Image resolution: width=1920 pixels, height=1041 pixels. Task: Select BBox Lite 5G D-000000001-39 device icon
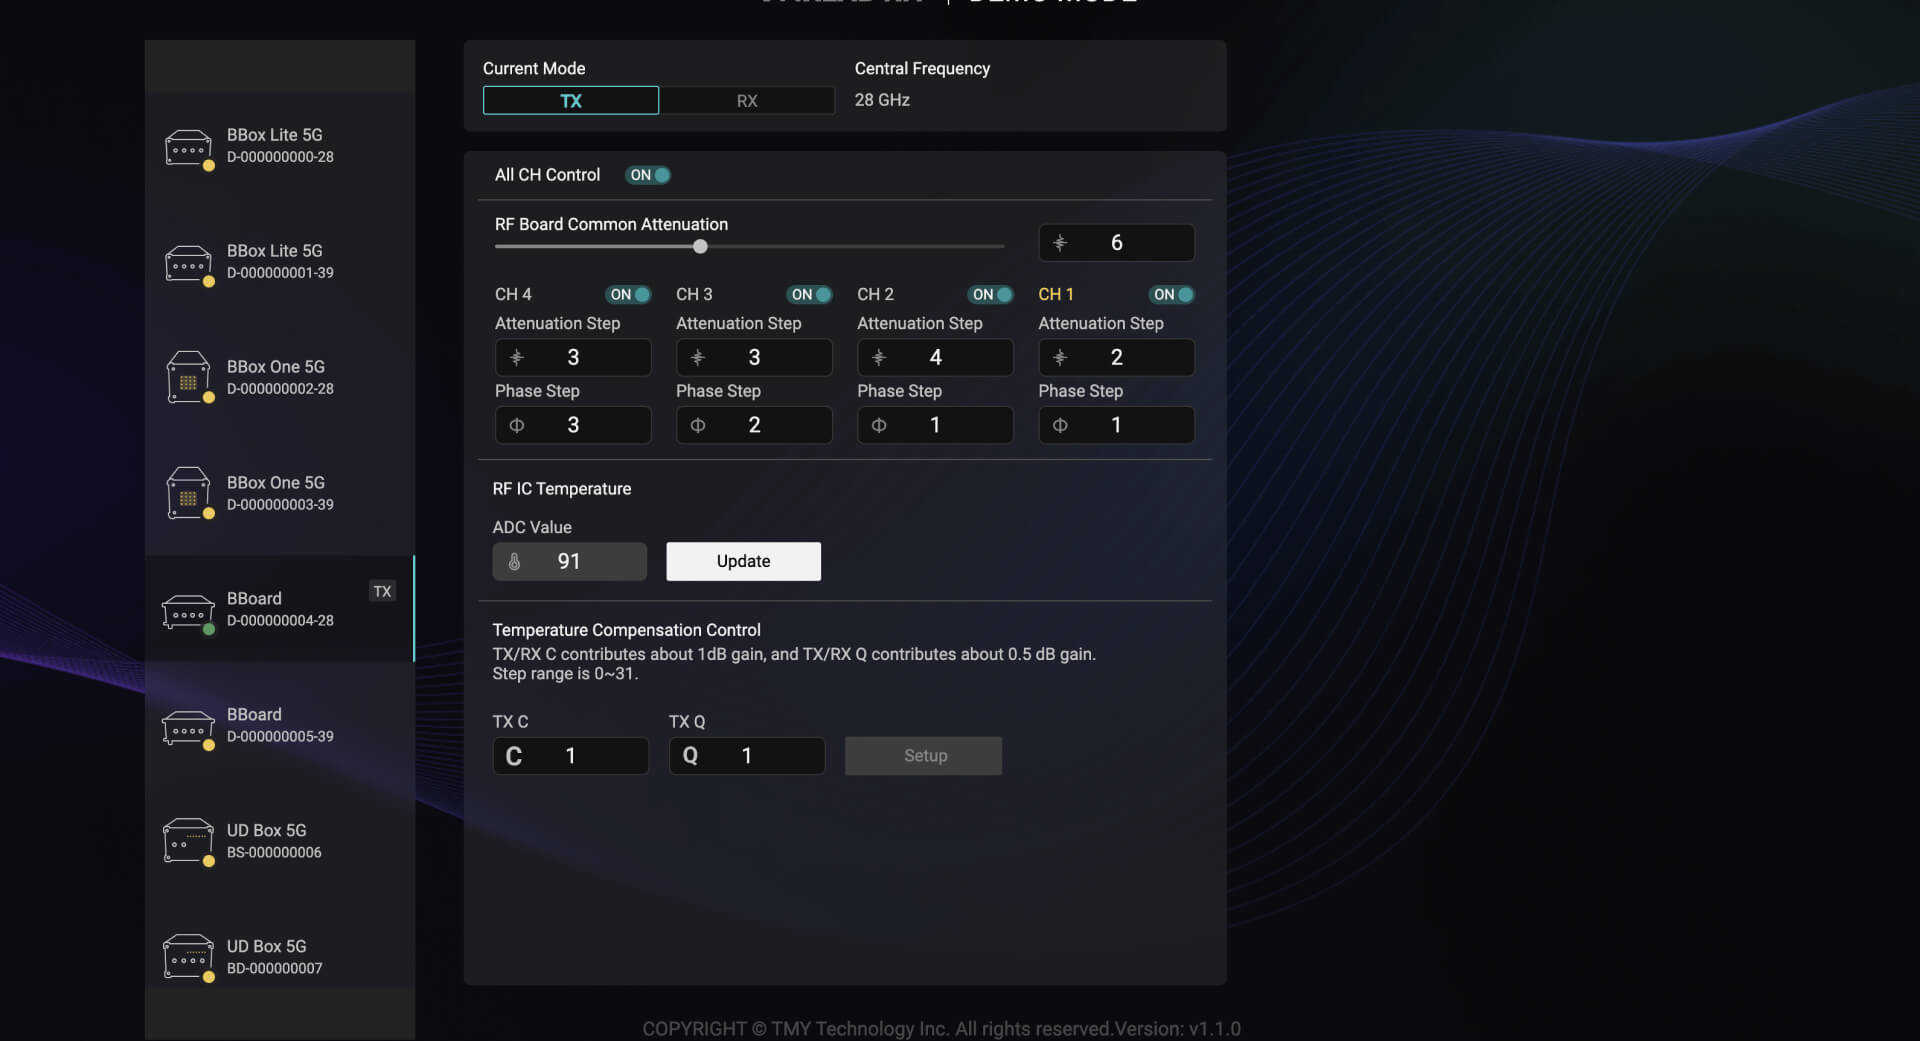[188, 264]
